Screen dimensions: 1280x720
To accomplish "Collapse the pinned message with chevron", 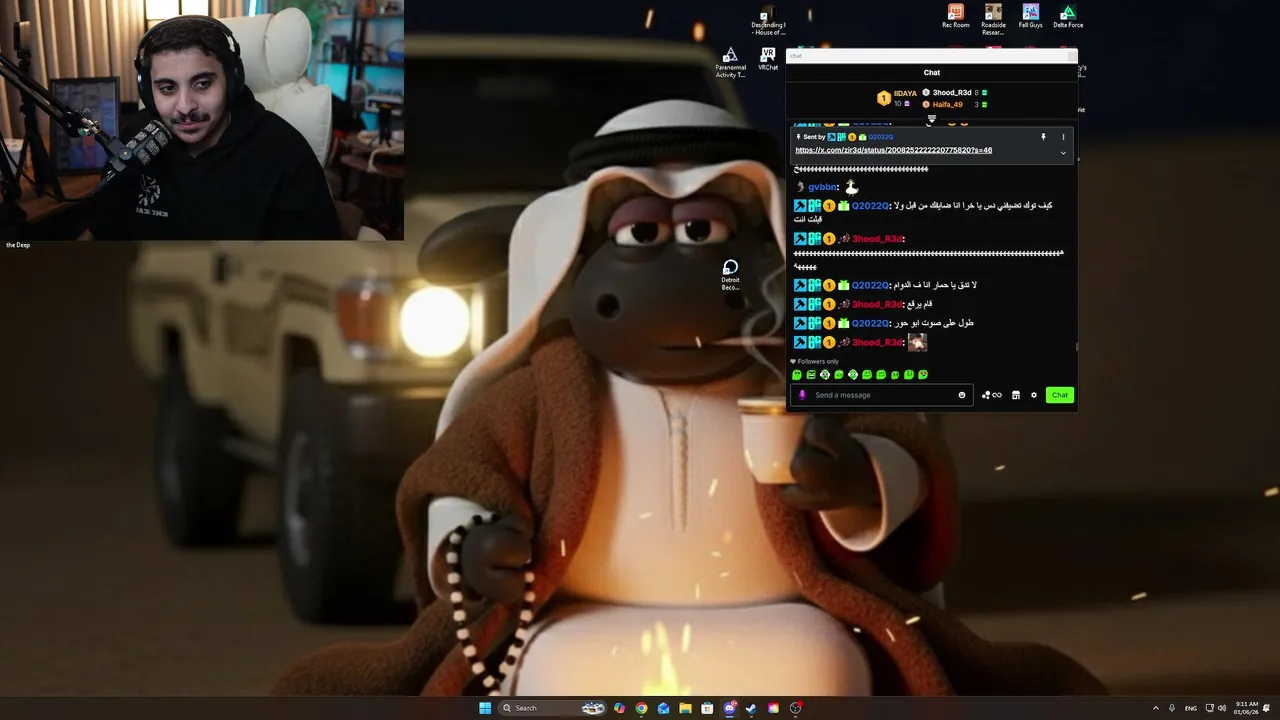I will pos(1063,153).
